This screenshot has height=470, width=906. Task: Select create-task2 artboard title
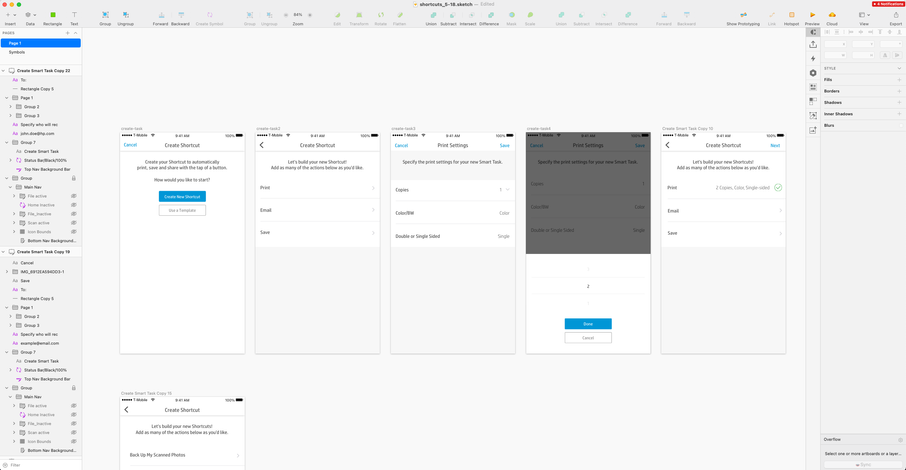pos(268,129)
